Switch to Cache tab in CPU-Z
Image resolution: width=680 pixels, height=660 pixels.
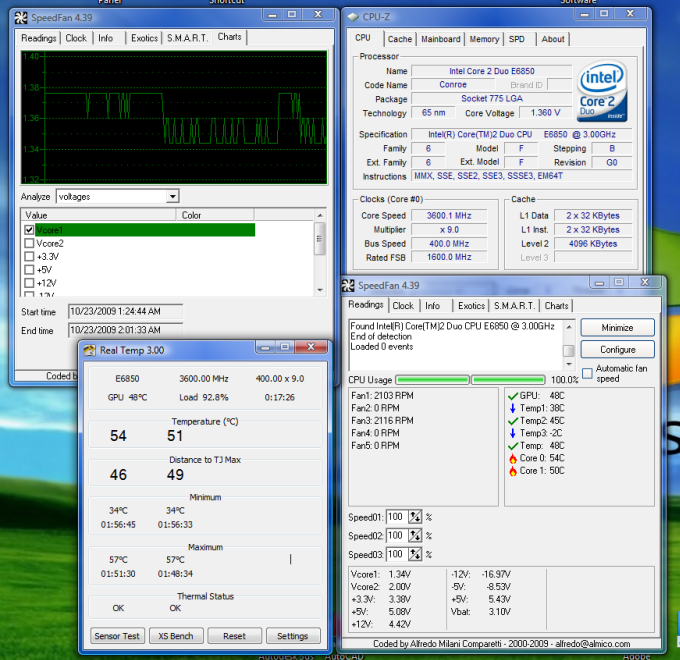(x=399, y=39)
